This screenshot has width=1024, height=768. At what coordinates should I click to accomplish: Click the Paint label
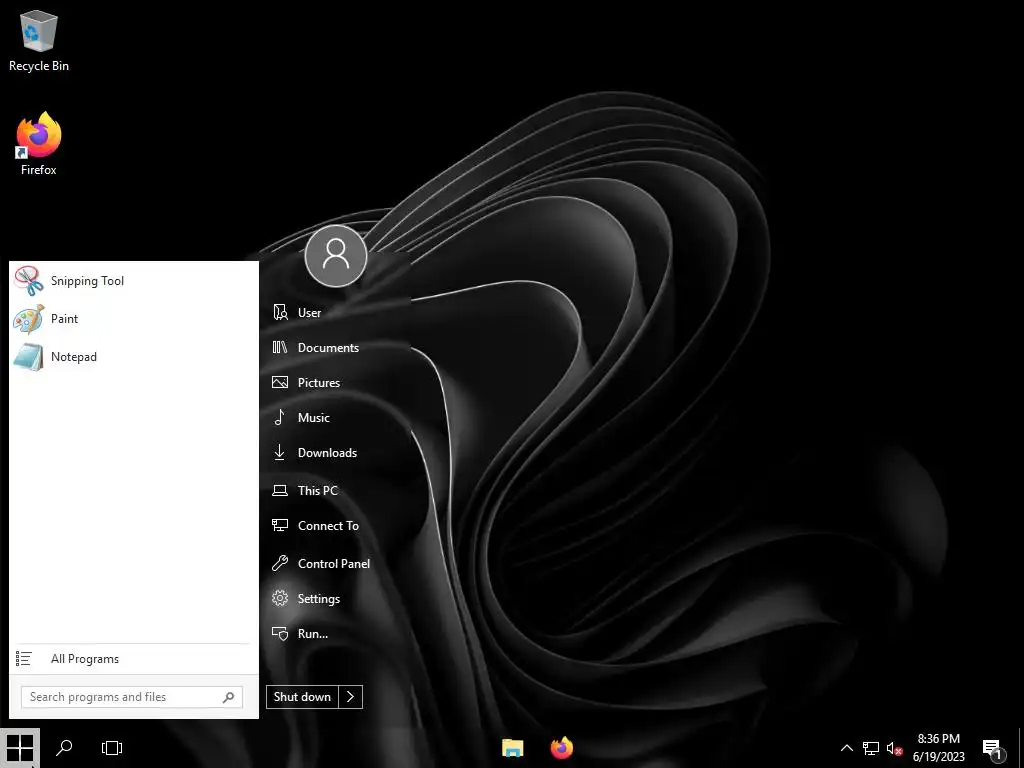(65, 319)
